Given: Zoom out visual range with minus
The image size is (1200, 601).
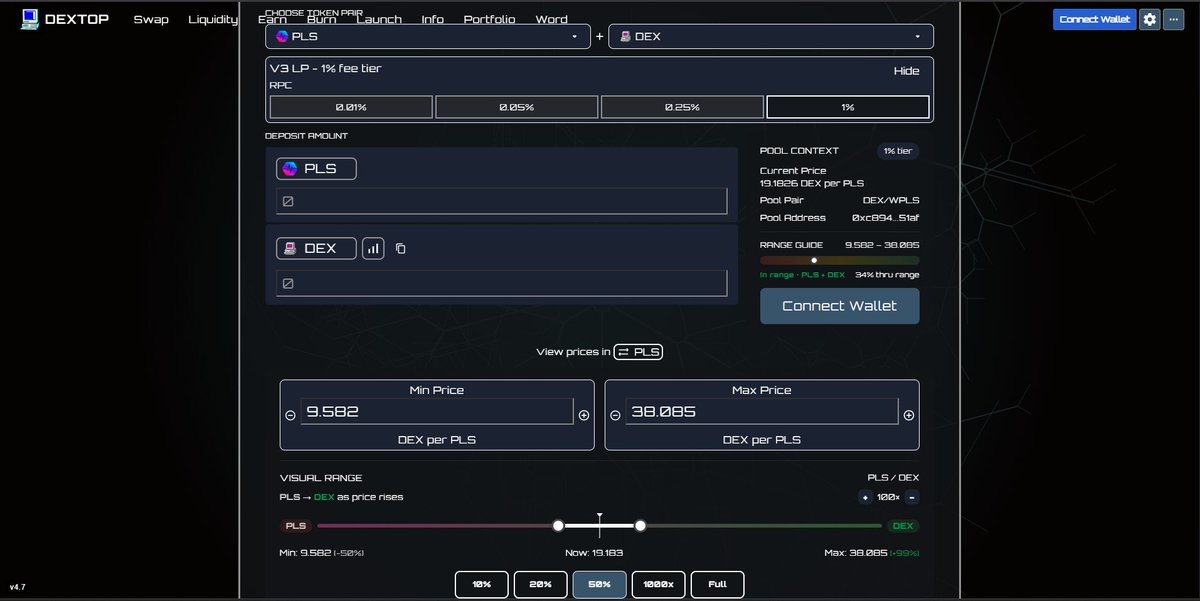Looking at the screenshot, I should pos(912,497).
